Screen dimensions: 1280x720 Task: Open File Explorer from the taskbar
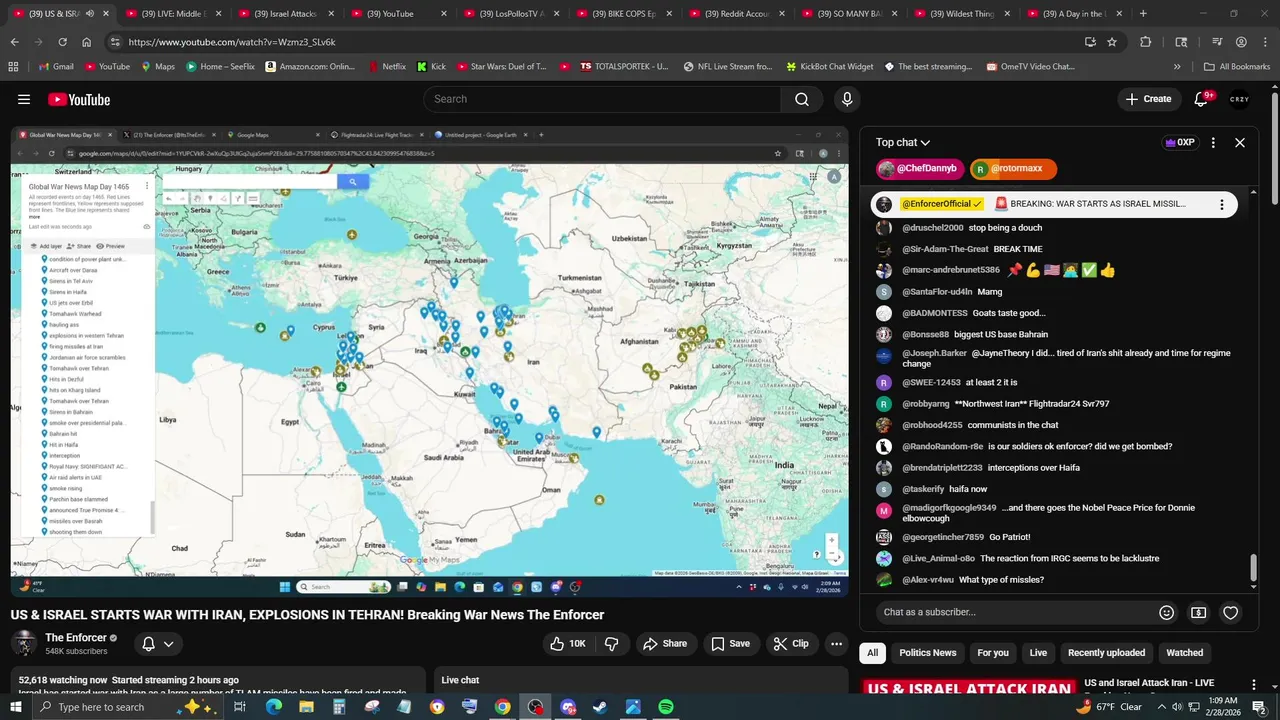pyautogui.click(x=306, y=707)
